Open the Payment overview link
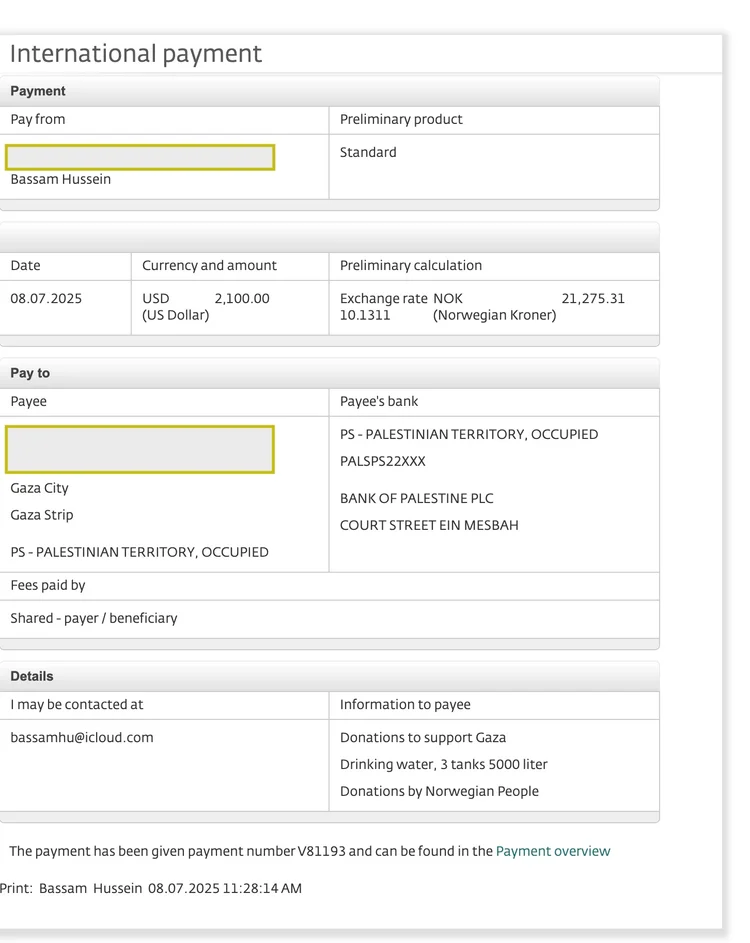750x943 pixels. coord(552,851)
